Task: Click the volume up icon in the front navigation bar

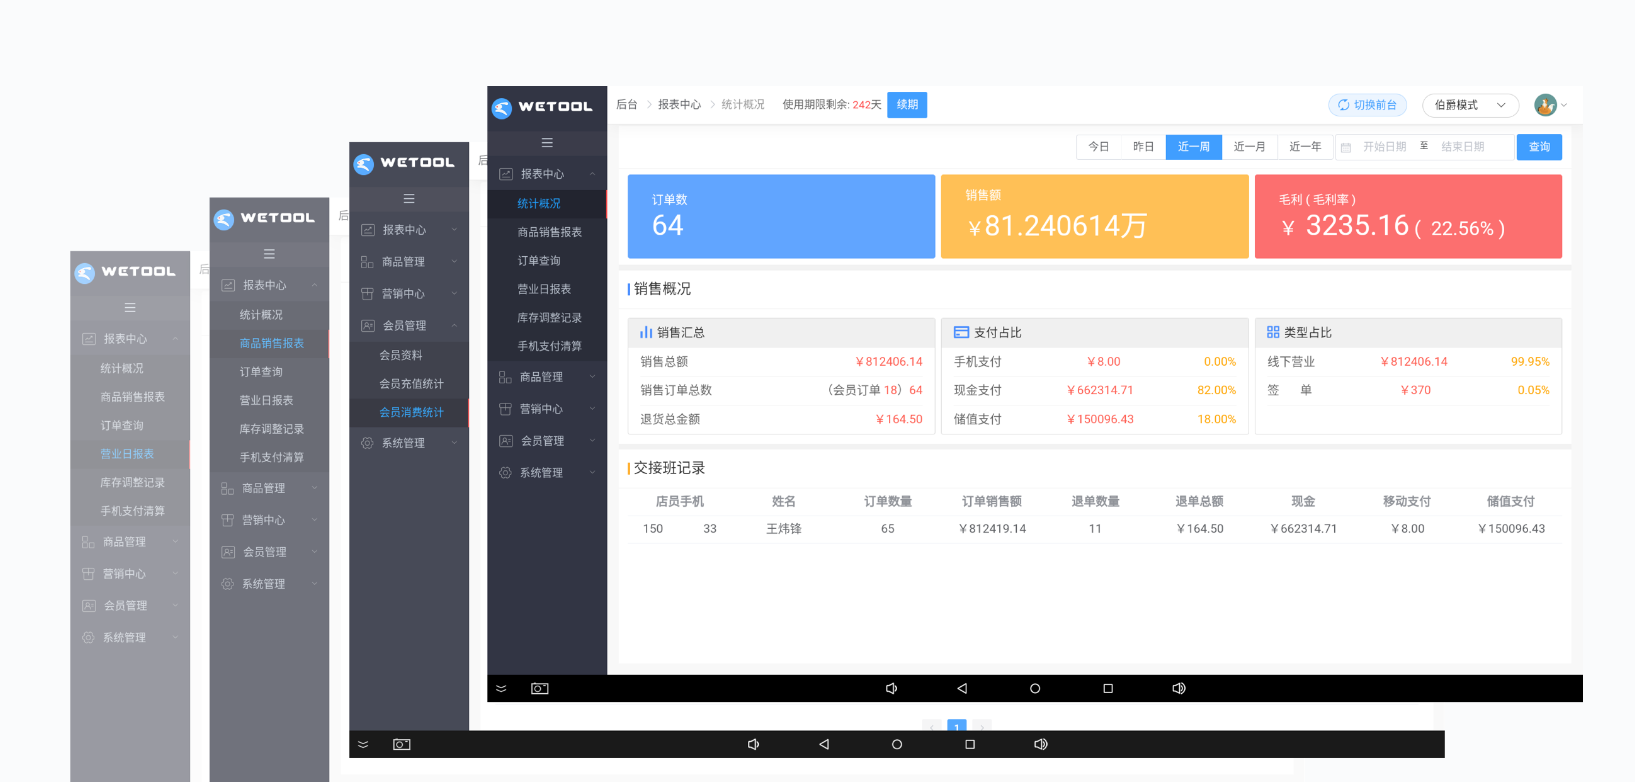Action: 1179,689
